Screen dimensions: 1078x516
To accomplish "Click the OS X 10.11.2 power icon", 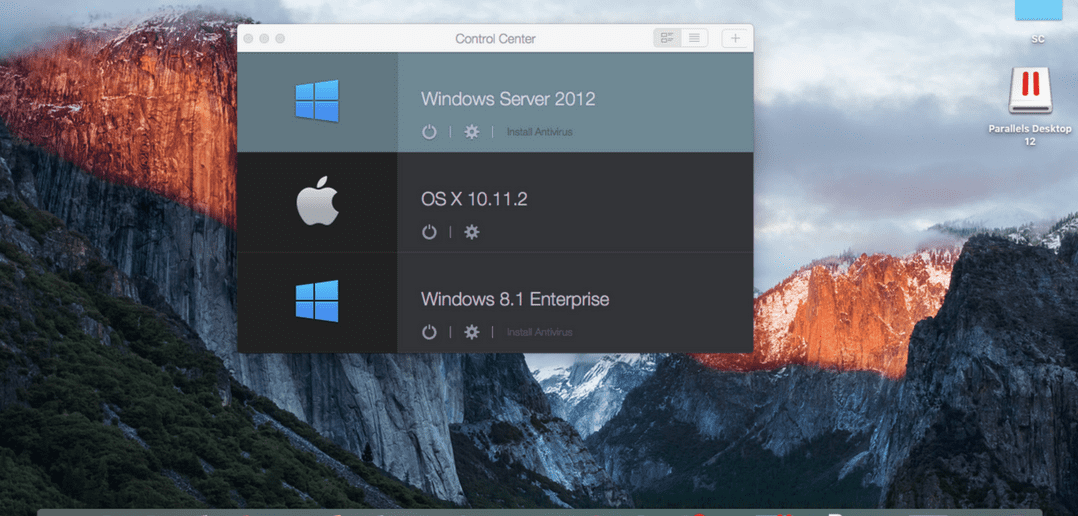I will (x=429, y=232).
